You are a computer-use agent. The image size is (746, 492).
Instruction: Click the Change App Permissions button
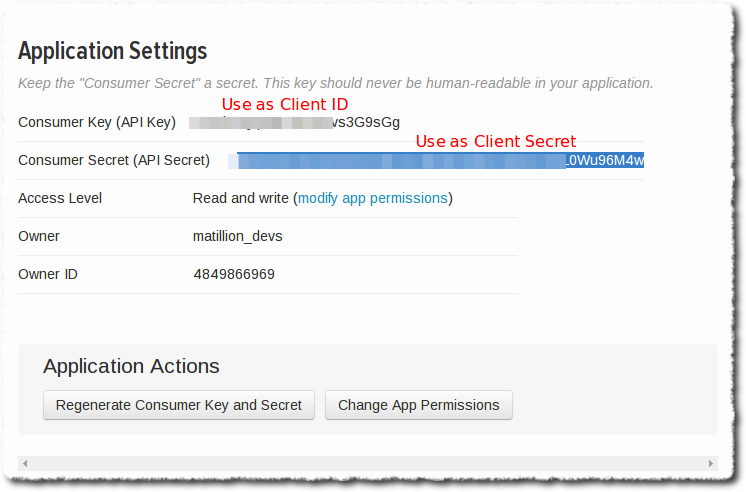tap(419, 405)
